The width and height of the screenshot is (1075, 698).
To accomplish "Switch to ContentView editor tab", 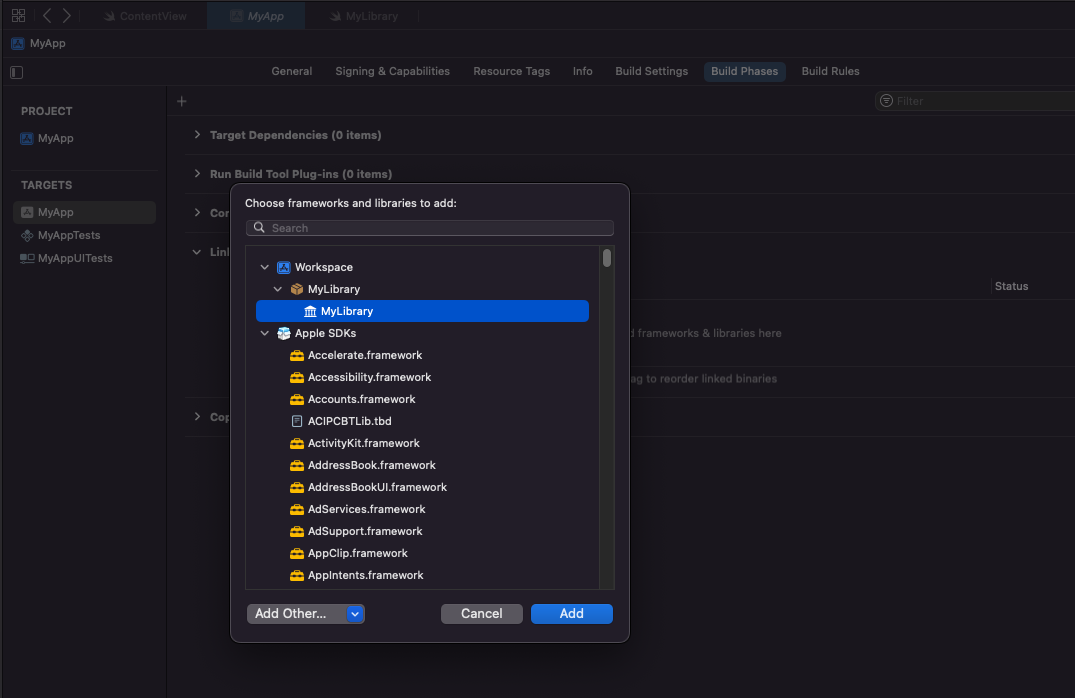I will tap(145, 16).
